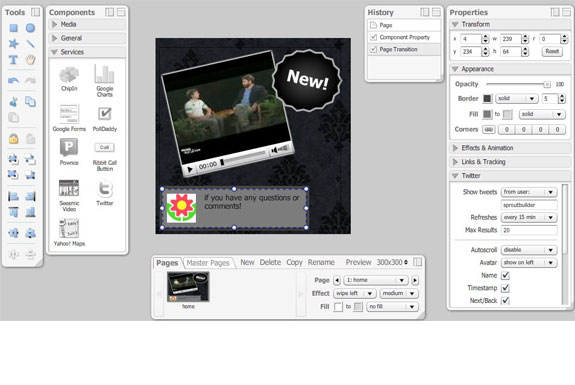Select the rectangle shape tool
The height and width of the screenshot is (385, 575).
14,28
